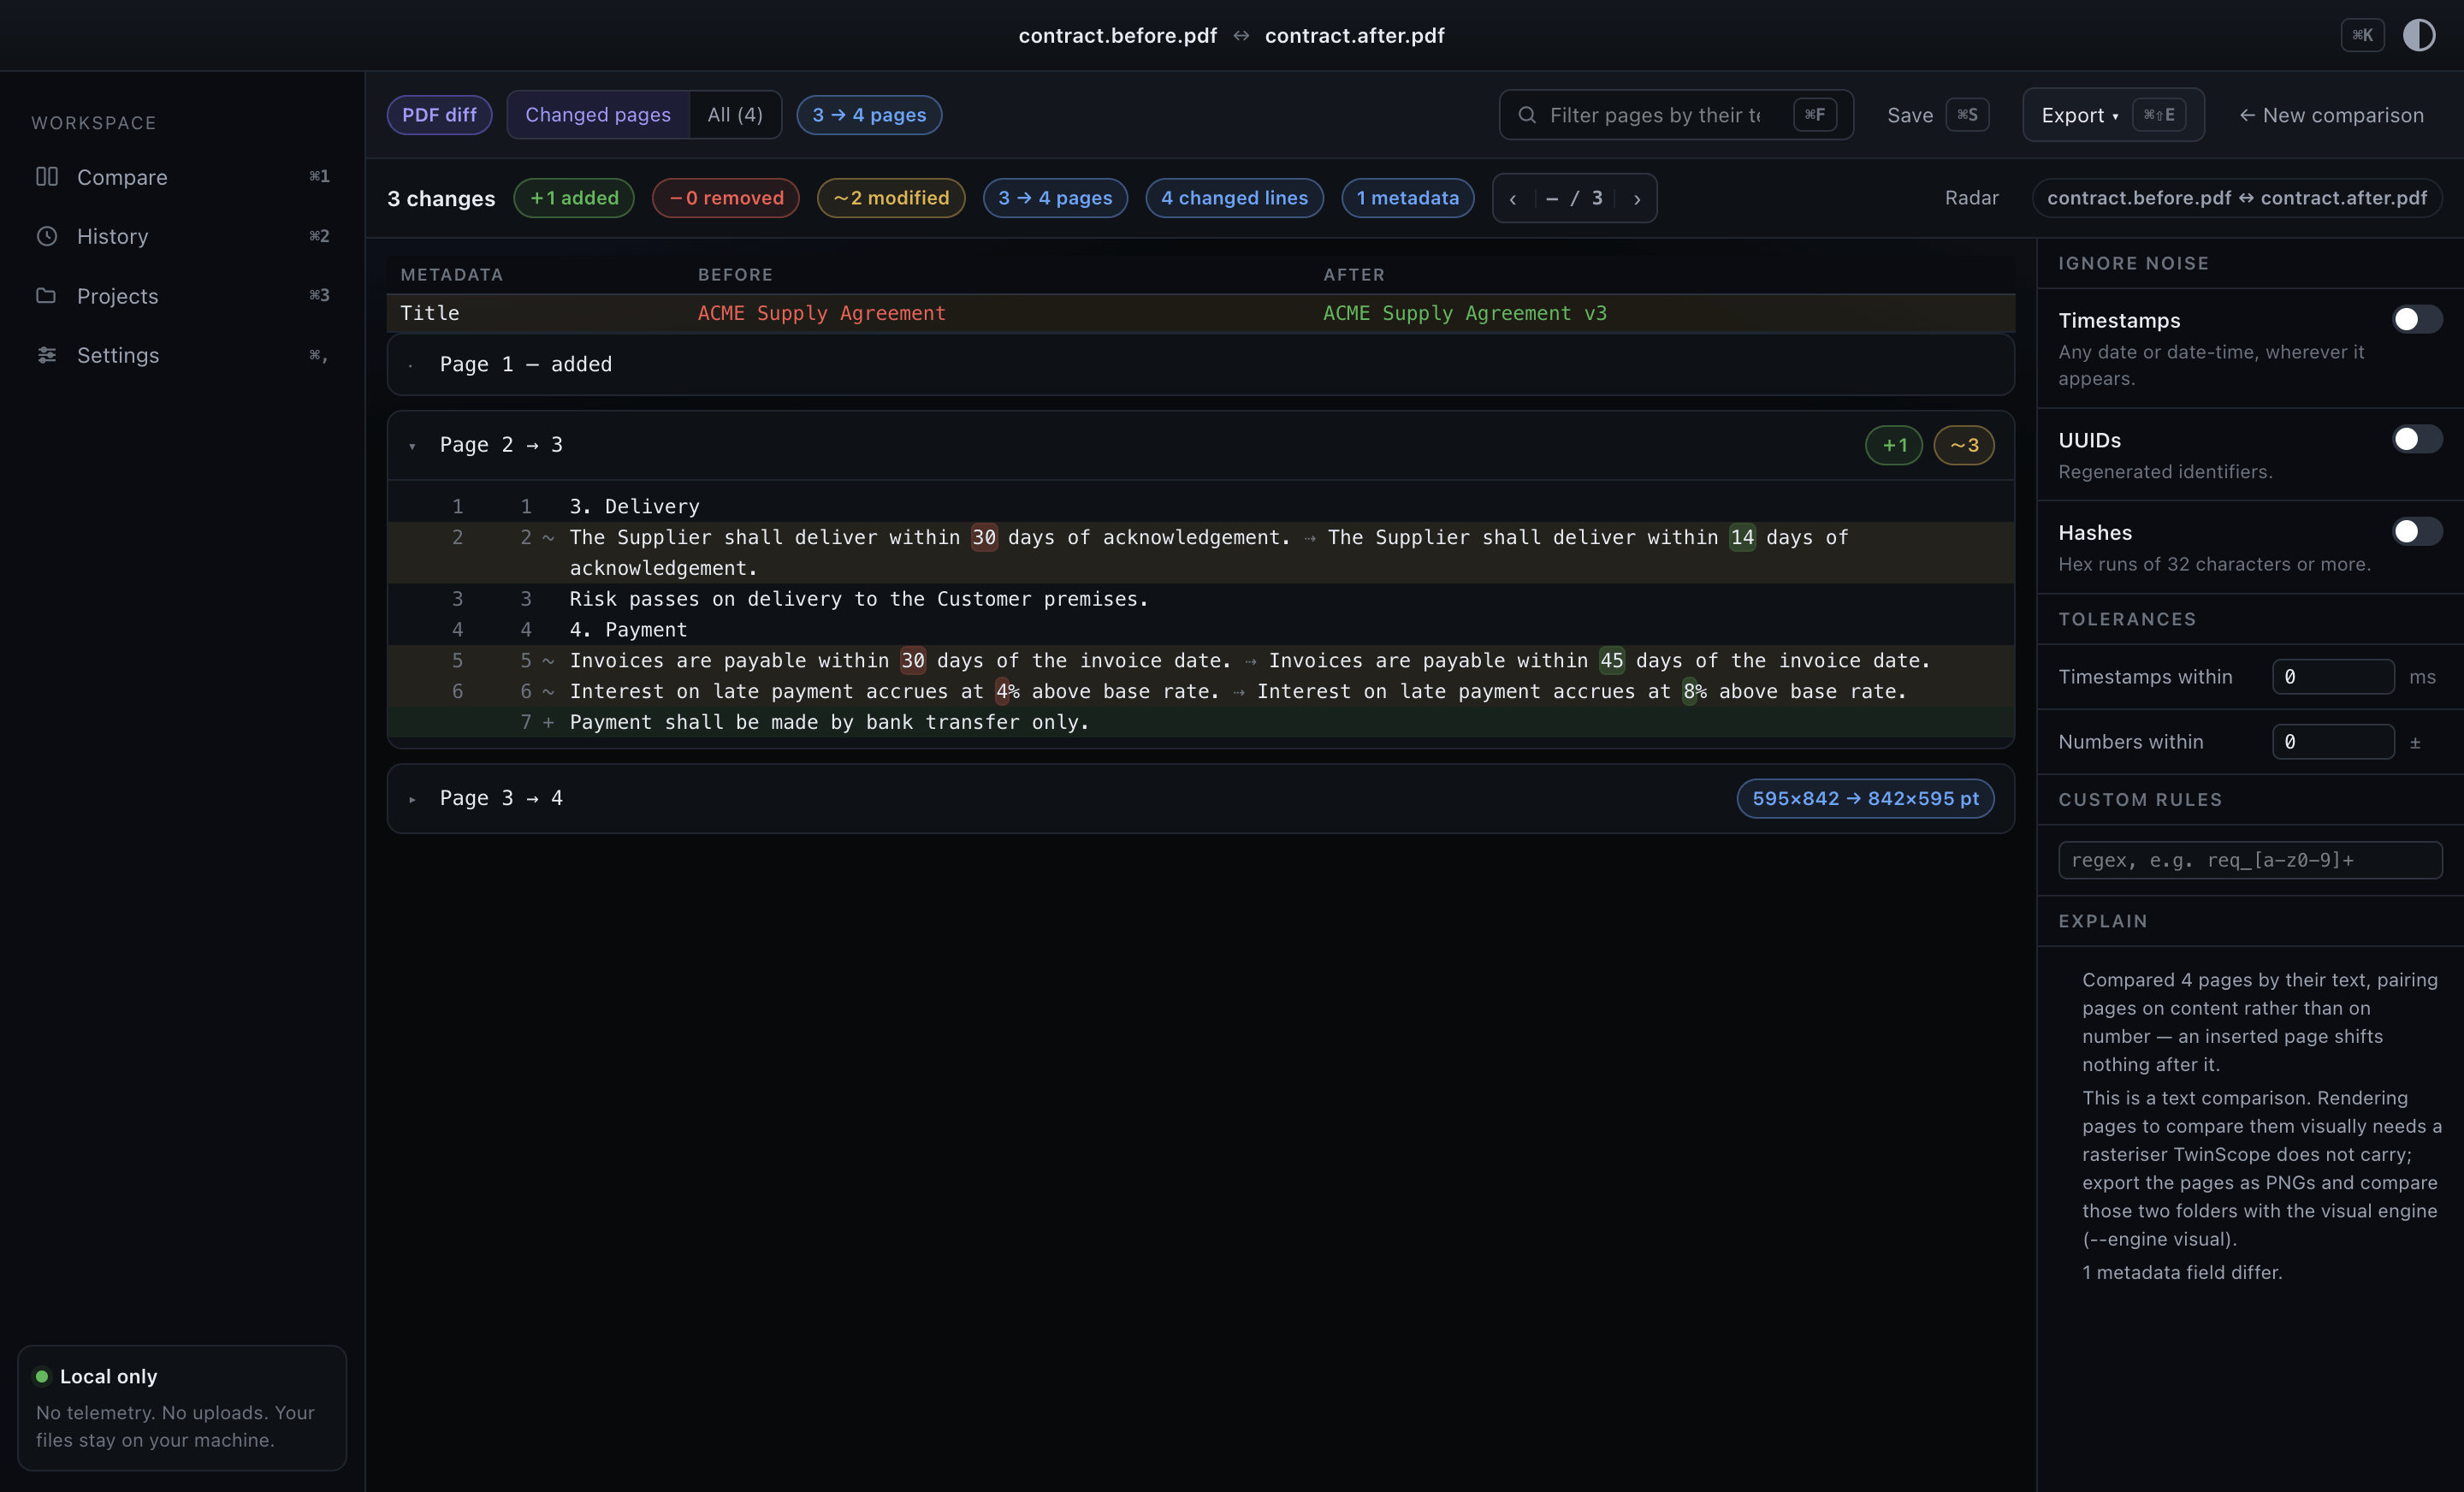Click the search magnifier icon
Image resolution: width=2464 pixels, height=1492 pixels.
tap(1527, 115)
